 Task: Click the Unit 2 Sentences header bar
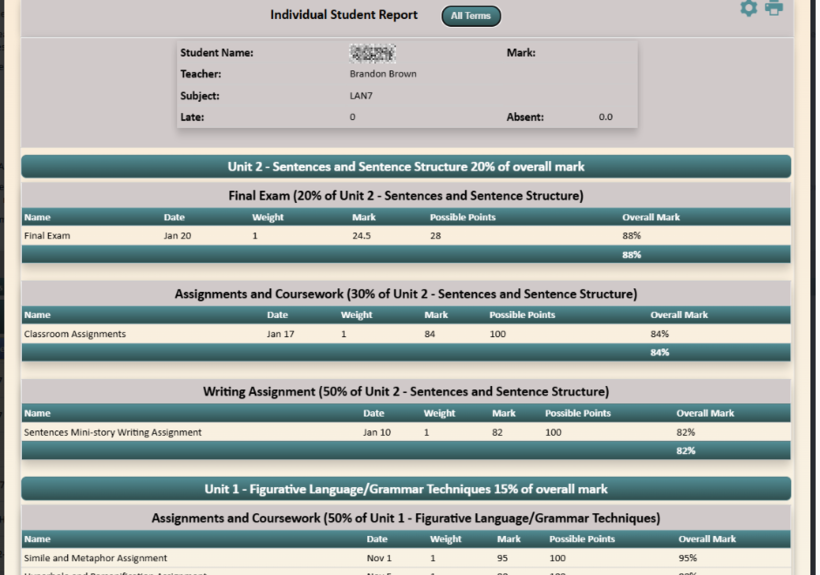coord(406,167)
